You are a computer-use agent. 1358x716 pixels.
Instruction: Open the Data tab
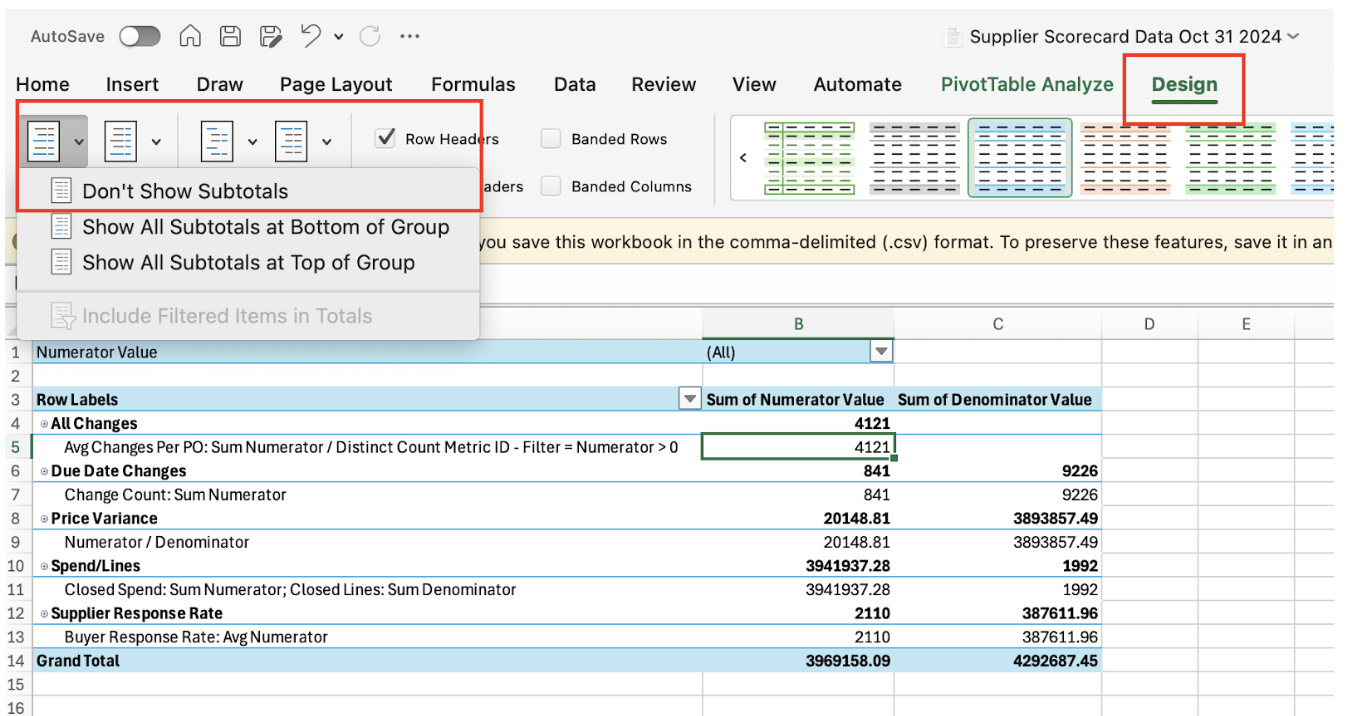point(575,85)
